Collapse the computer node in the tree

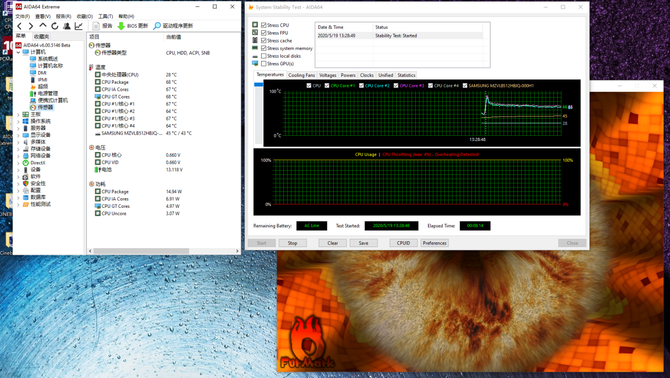18,52
